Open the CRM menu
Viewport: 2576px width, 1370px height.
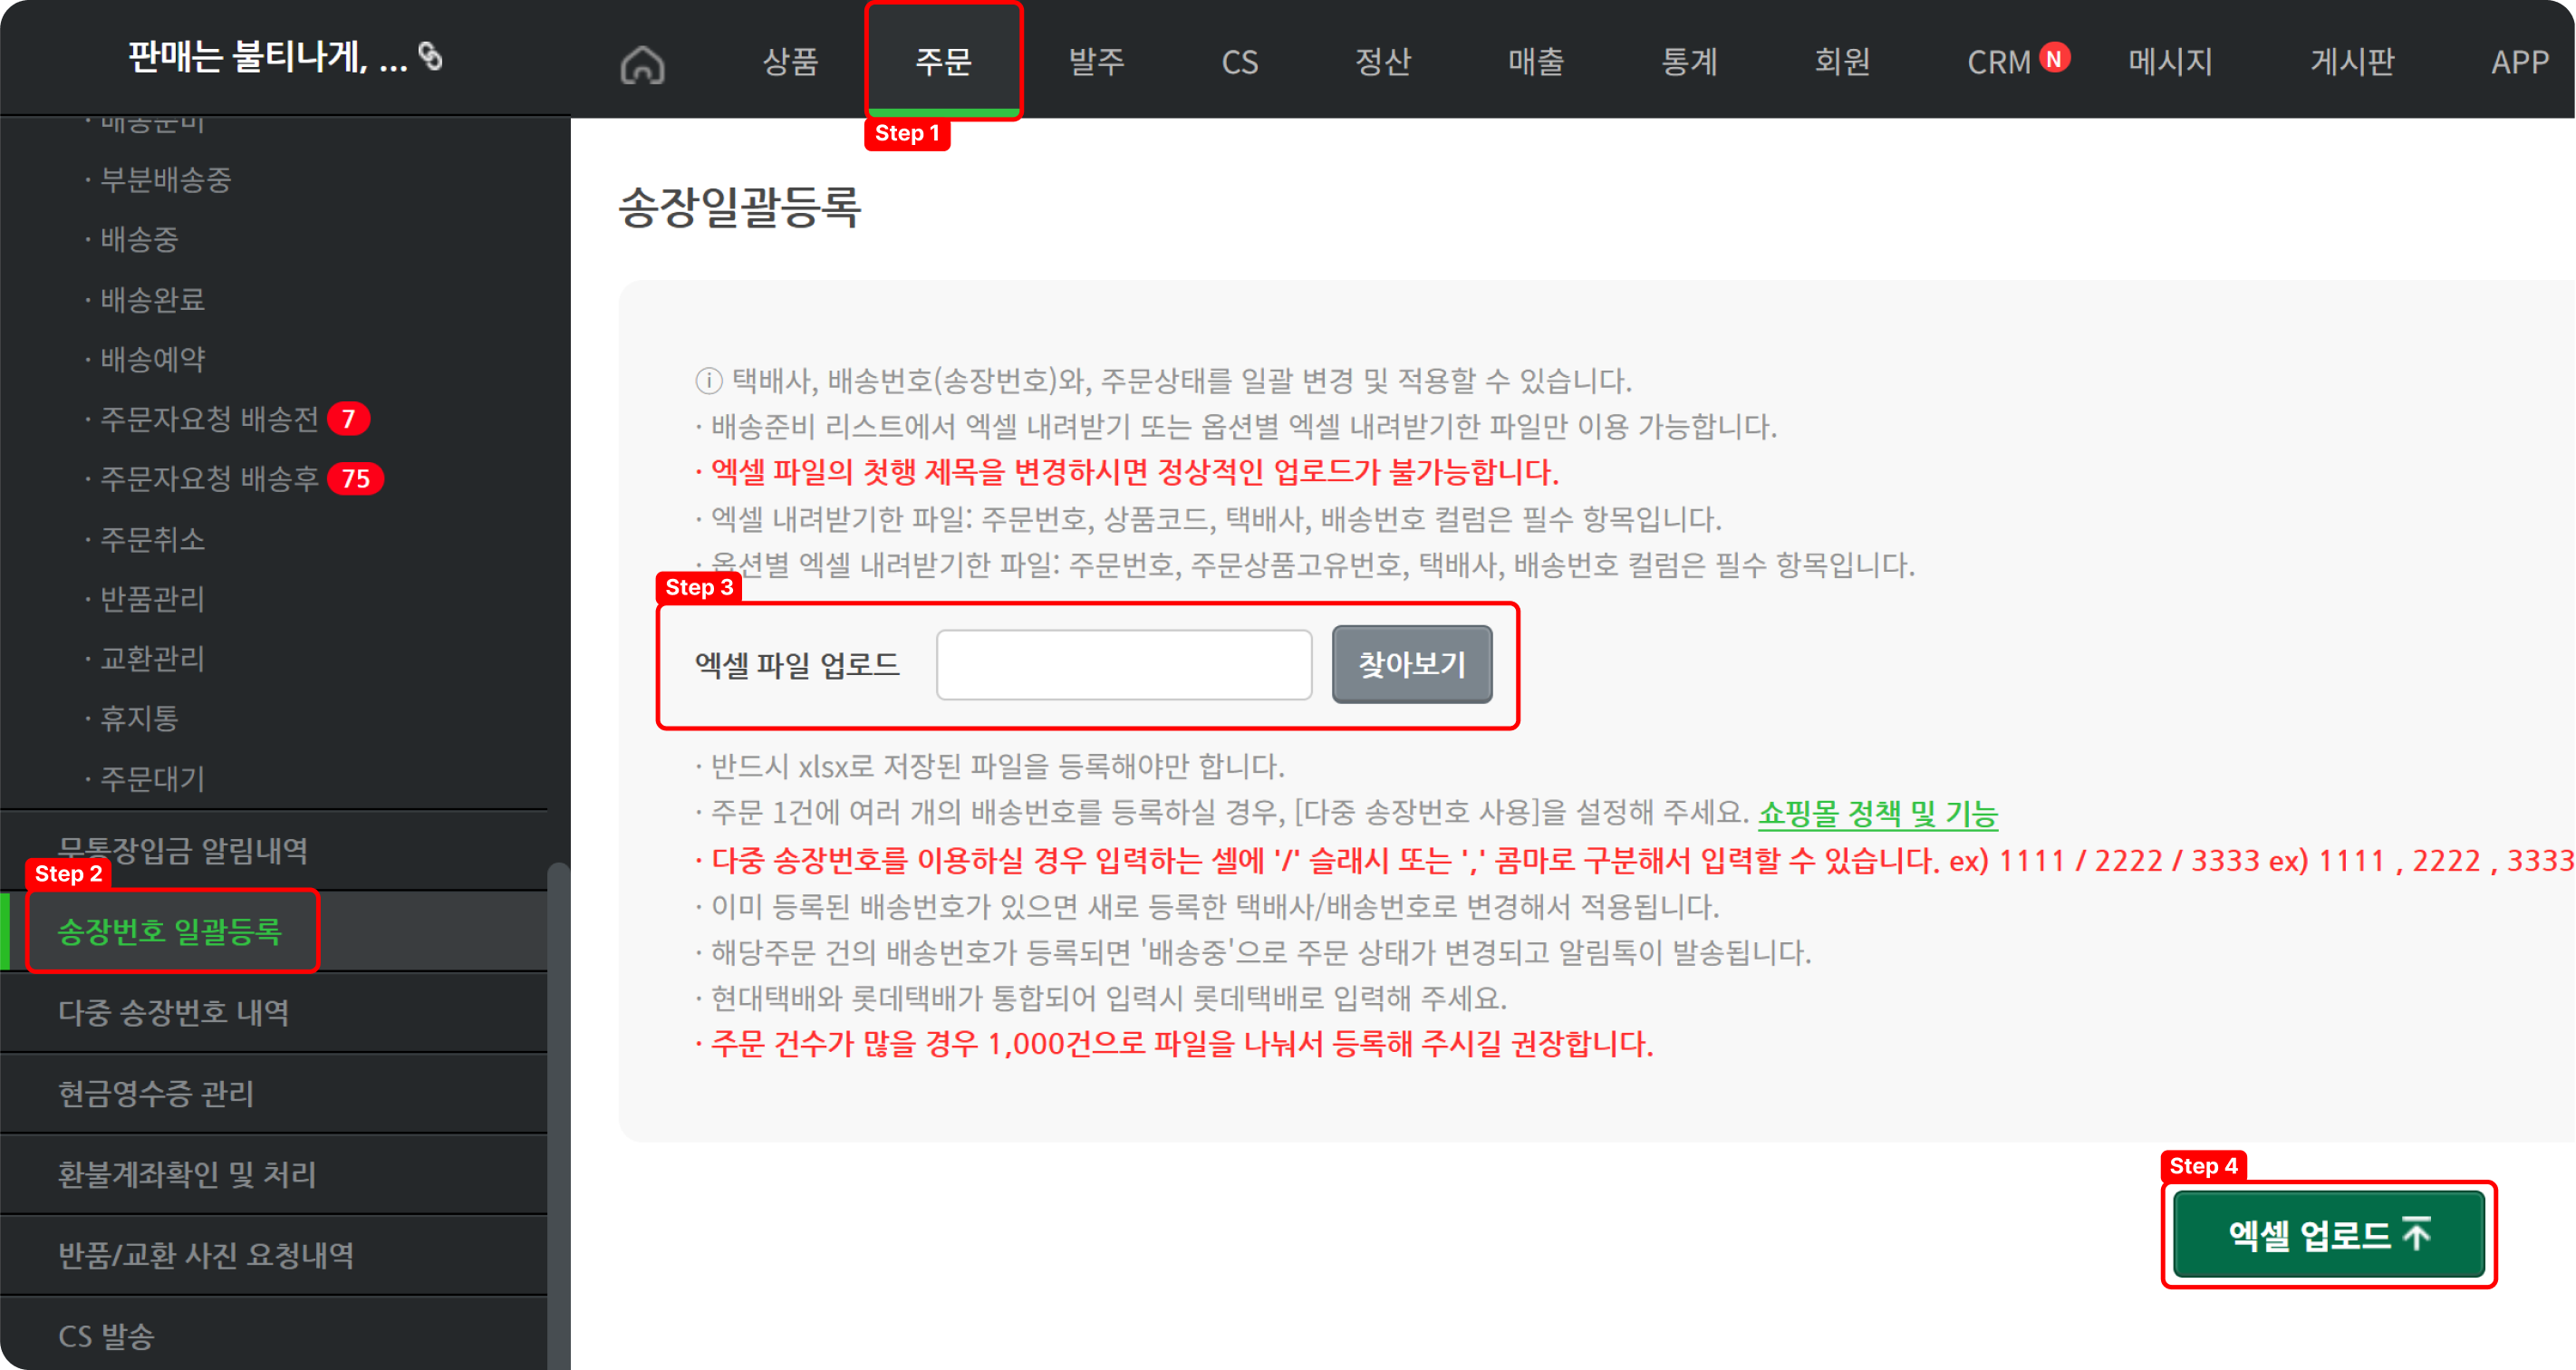[x=1998, y=62]
